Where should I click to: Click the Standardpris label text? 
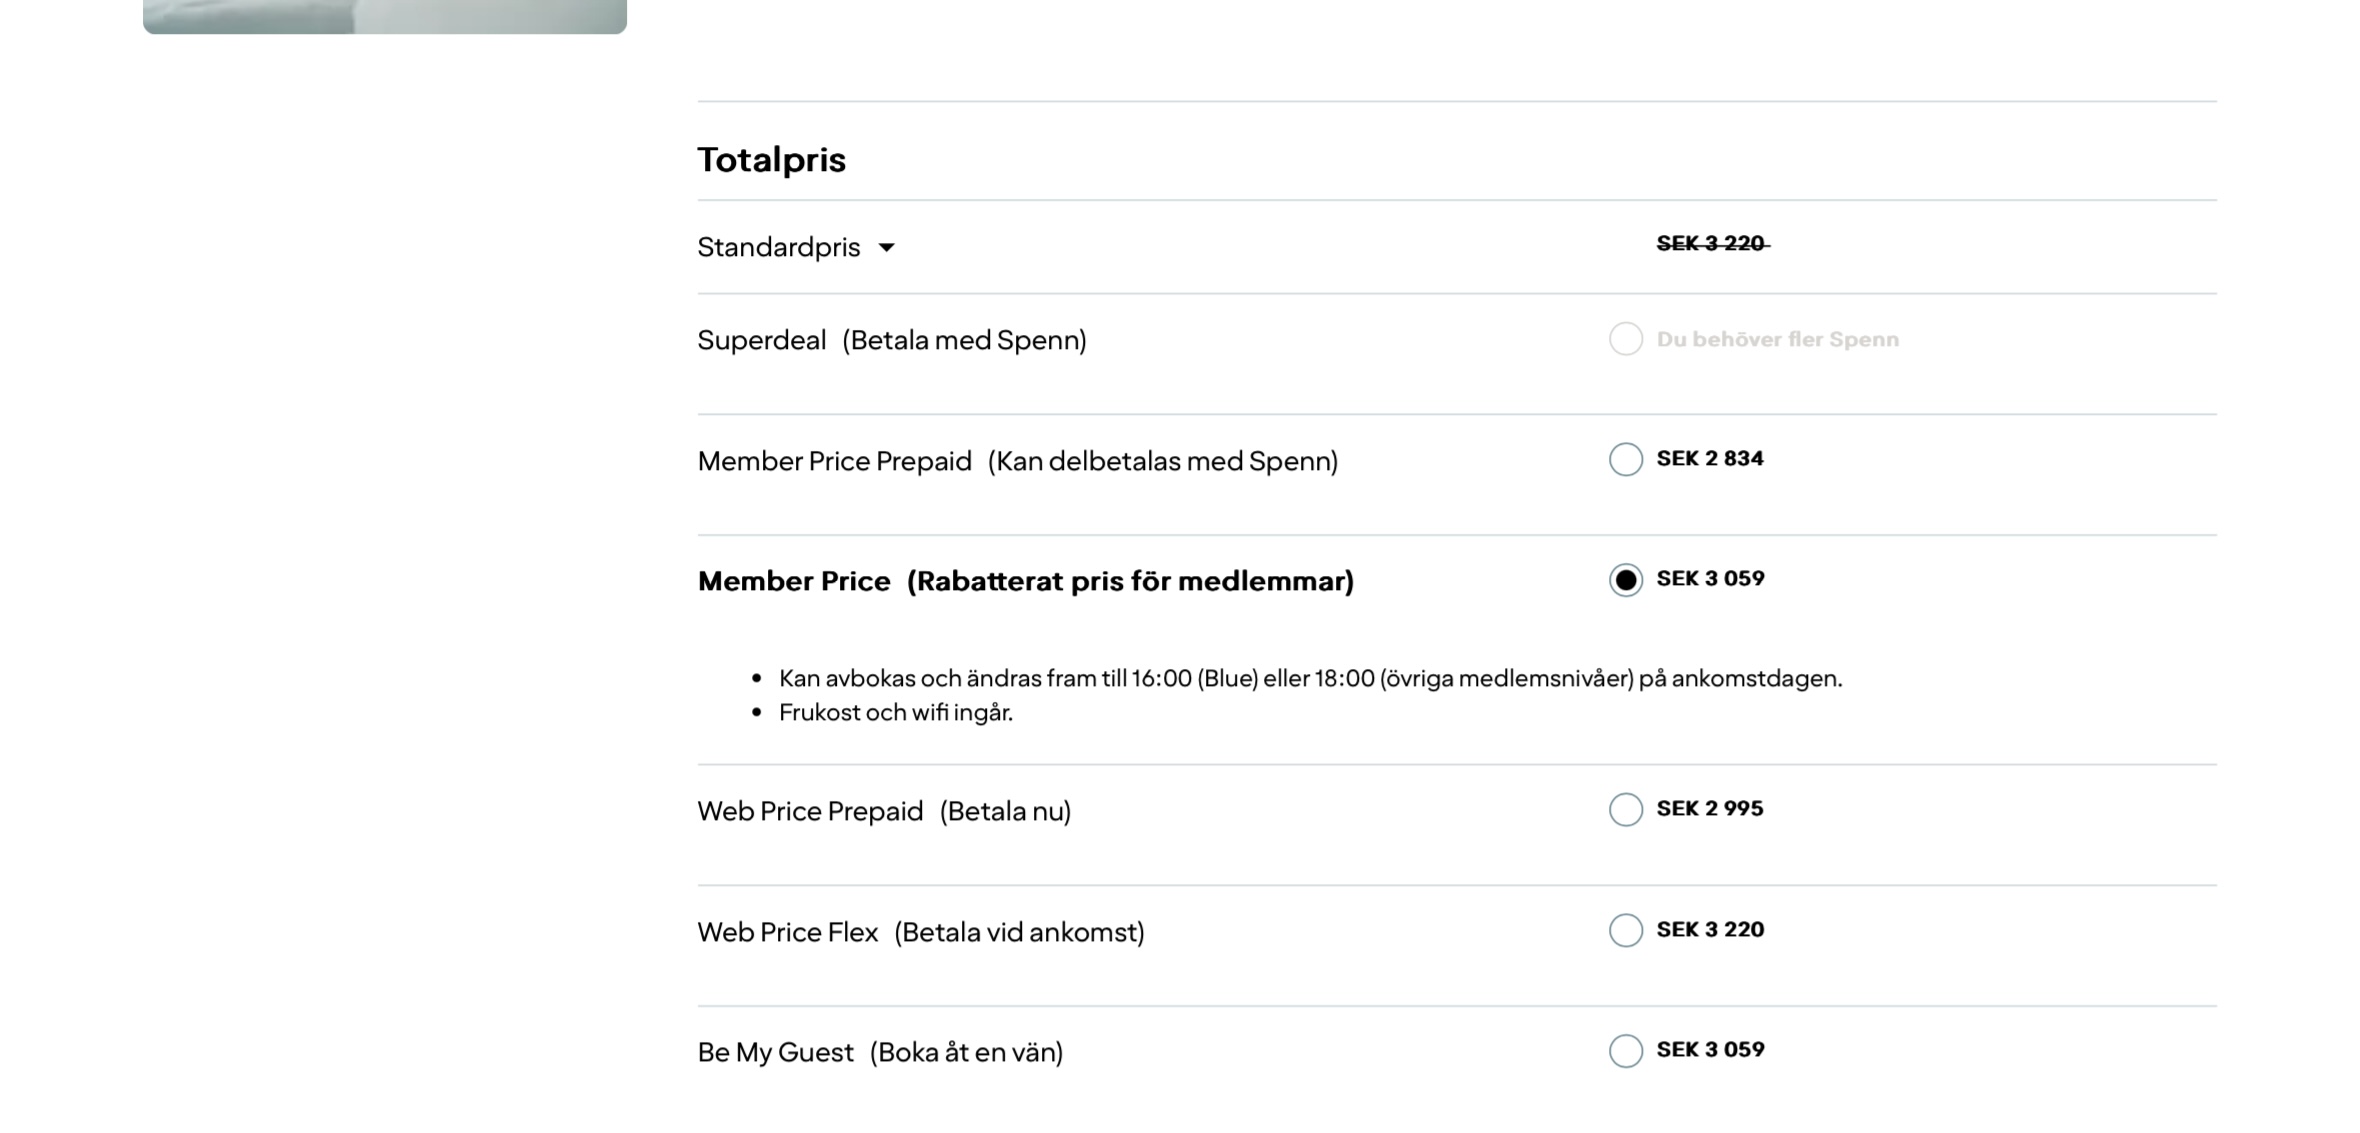[778, 247]
